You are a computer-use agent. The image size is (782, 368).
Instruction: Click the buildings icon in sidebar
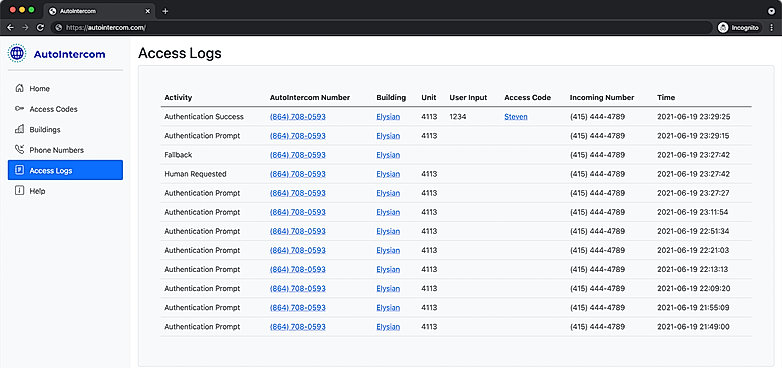(19, 129)
